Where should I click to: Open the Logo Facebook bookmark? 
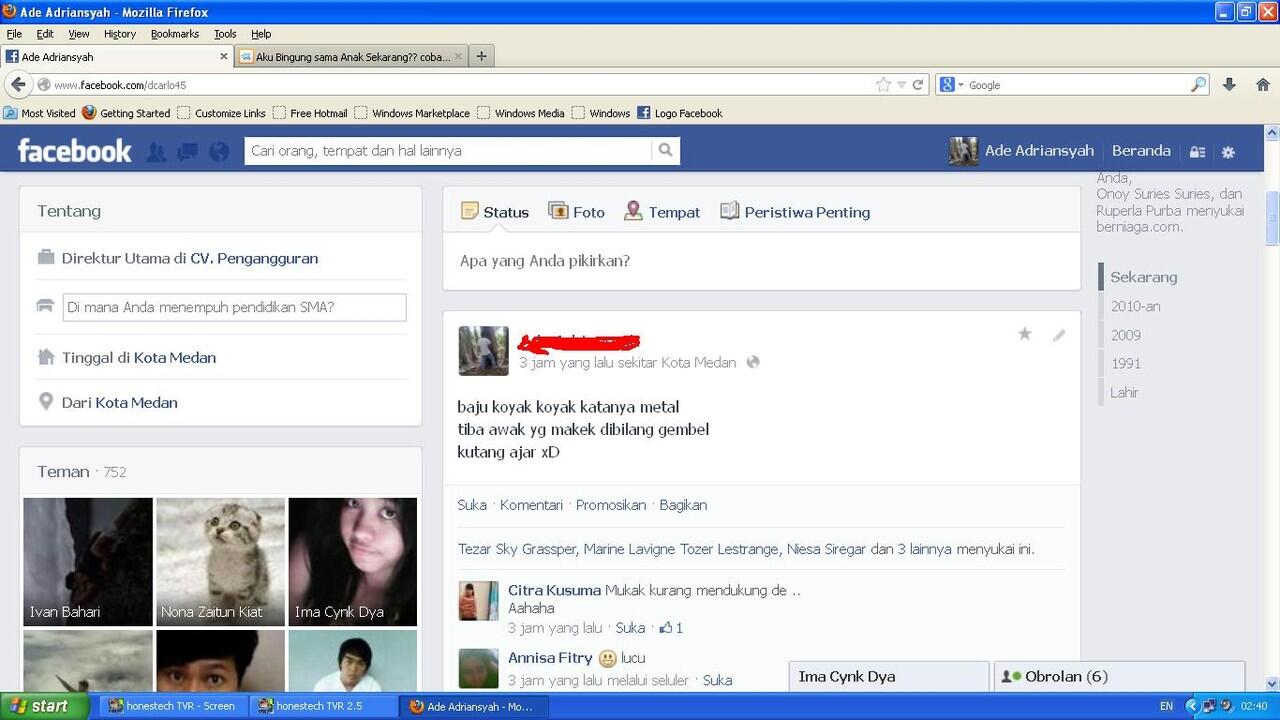[x=680, y=113]
